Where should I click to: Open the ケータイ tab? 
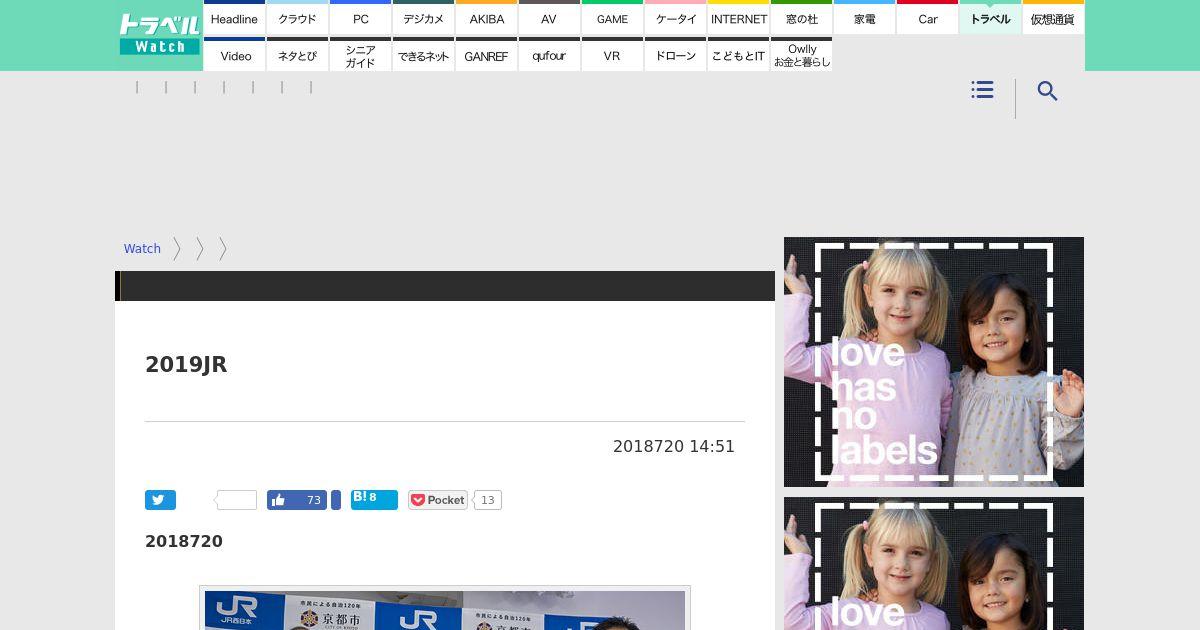click(x=675, y=18)
